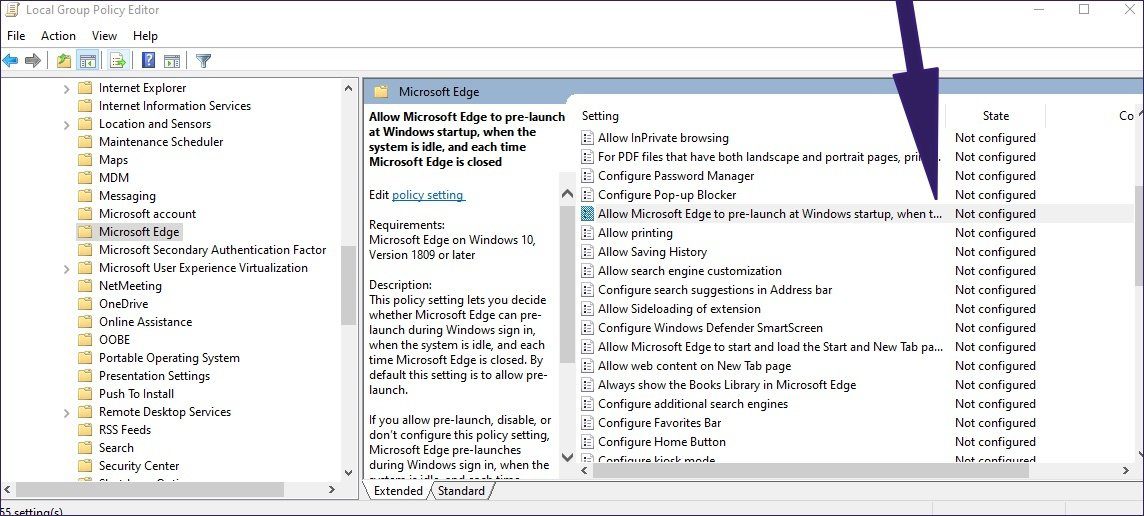This screenshot has width=1144, height=516.
Task: Toggle the Show/Hide action pane icon
Action: (171, 61)
